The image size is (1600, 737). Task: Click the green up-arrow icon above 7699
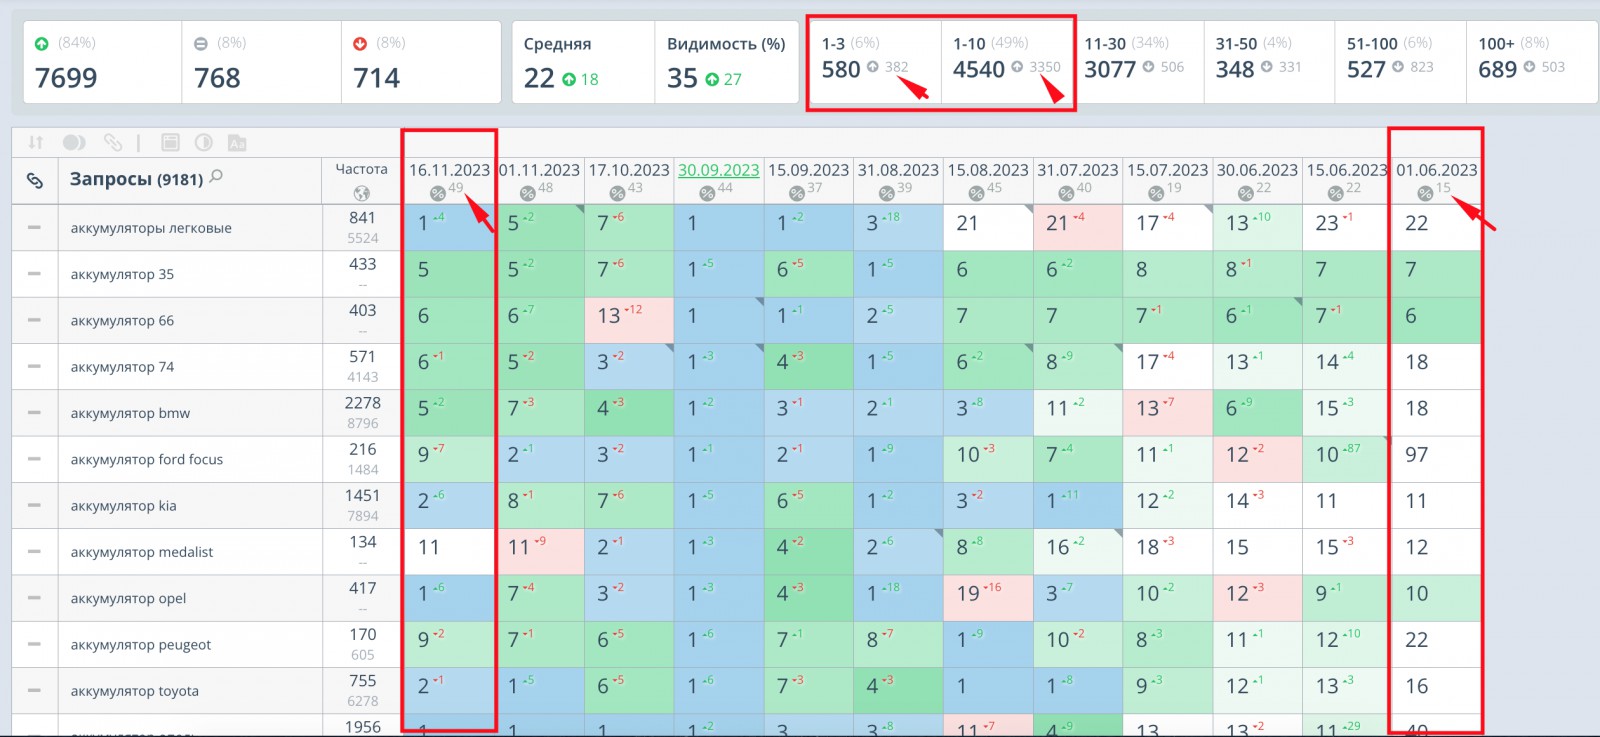click(x=42, y=43)
